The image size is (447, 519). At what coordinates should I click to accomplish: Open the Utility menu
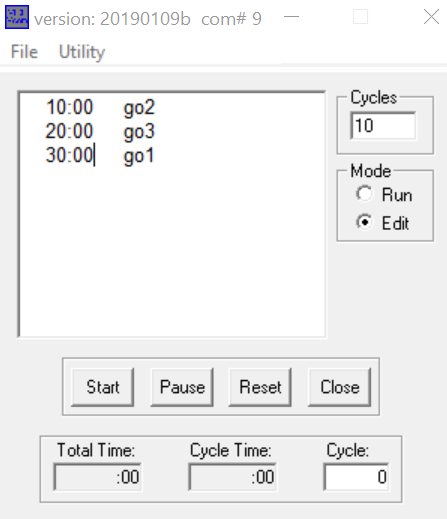pyautogui.click(x=82, y=52)
